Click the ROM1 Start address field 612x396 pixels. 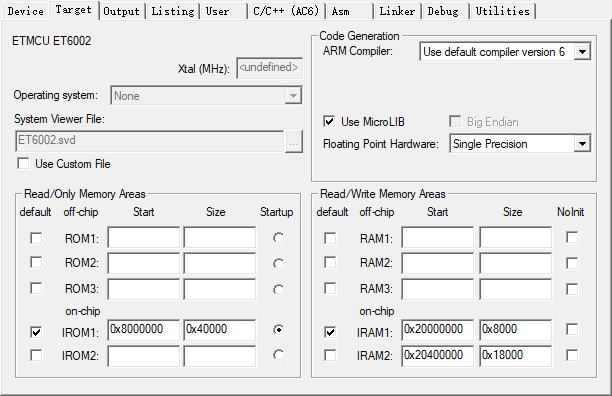[144, 237]
